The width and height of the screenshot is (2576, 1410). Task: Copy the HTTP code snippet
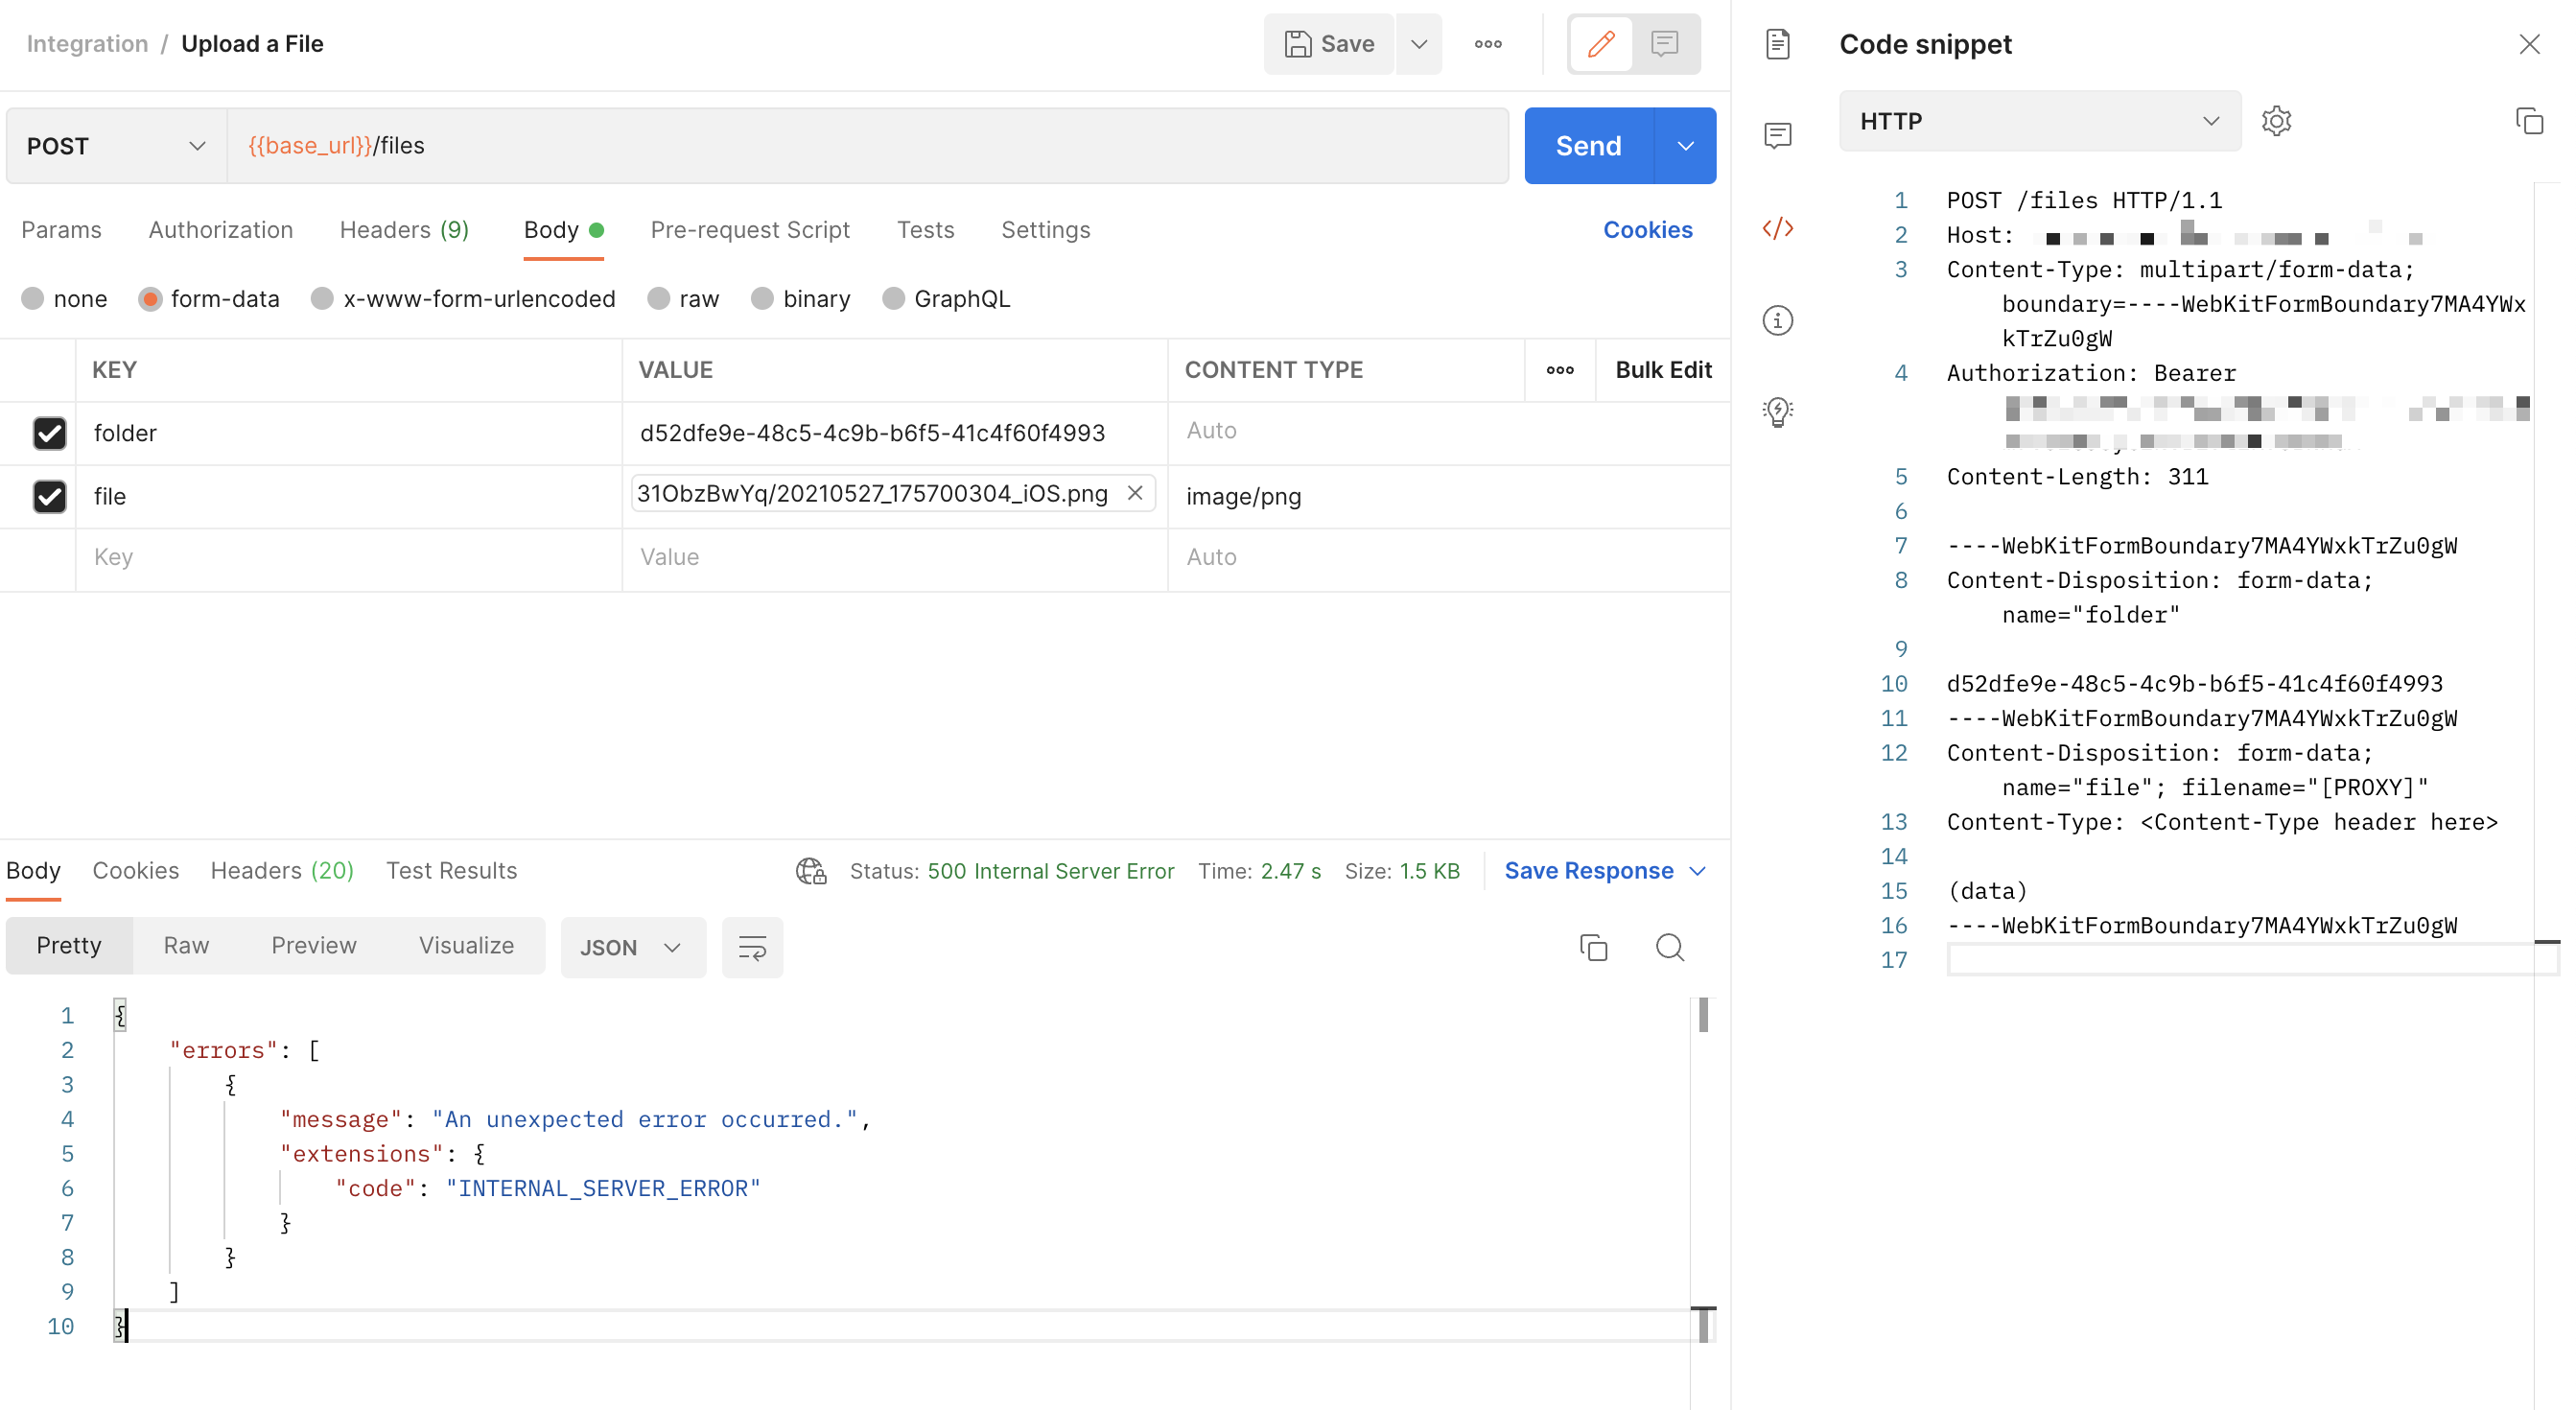2530,121
